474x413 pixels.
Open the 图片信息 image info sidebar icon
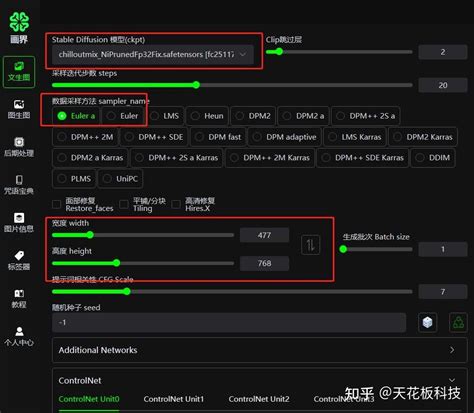pos(19,222)
